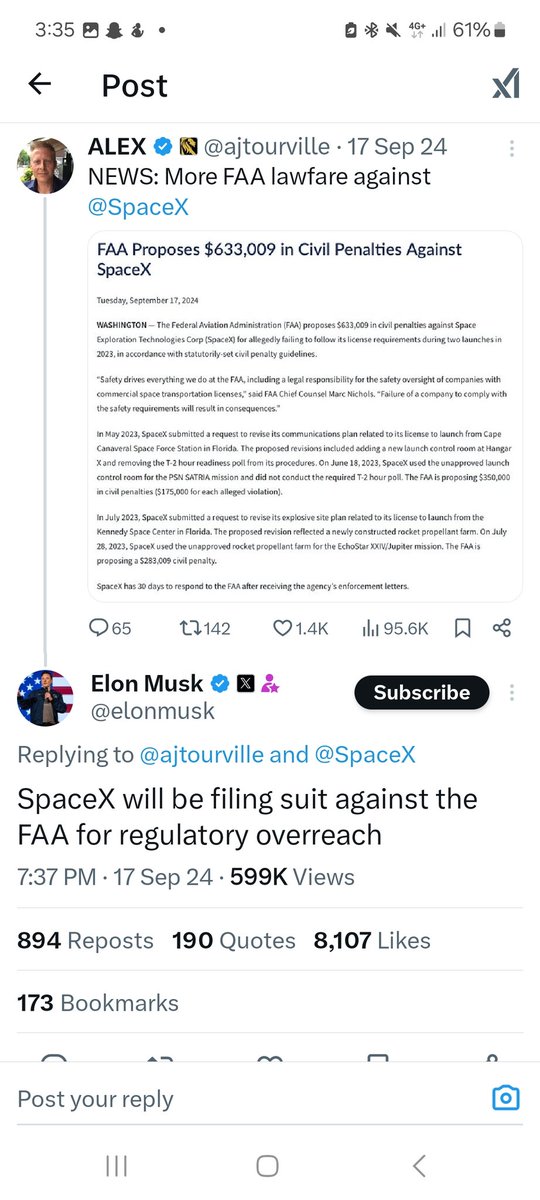View the 894 Reposts list

click(x=86, y=940)
